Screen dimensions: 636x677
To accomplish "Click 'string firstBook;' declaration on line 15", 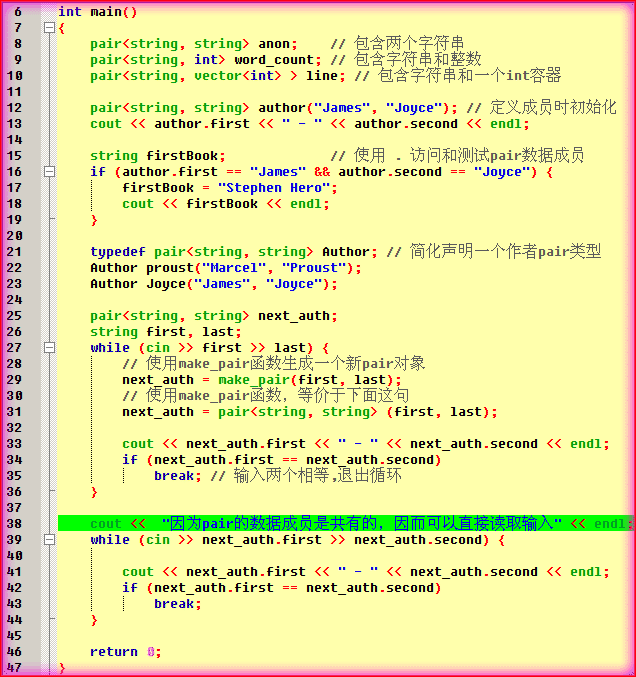I will [158, 156].
